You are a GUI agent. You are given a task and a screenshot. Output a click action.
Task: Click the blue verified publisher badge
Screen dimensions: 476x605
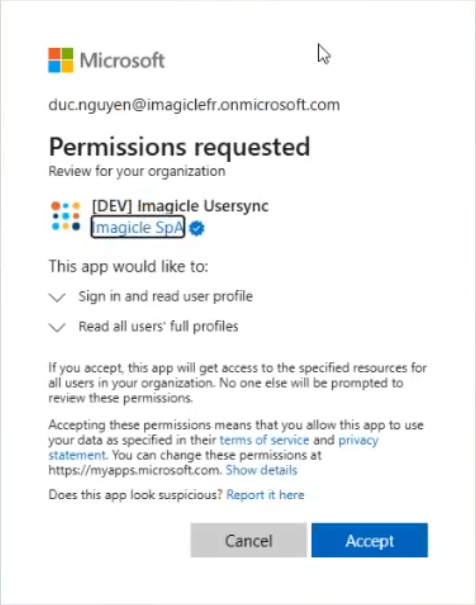[x=197, y=228]
